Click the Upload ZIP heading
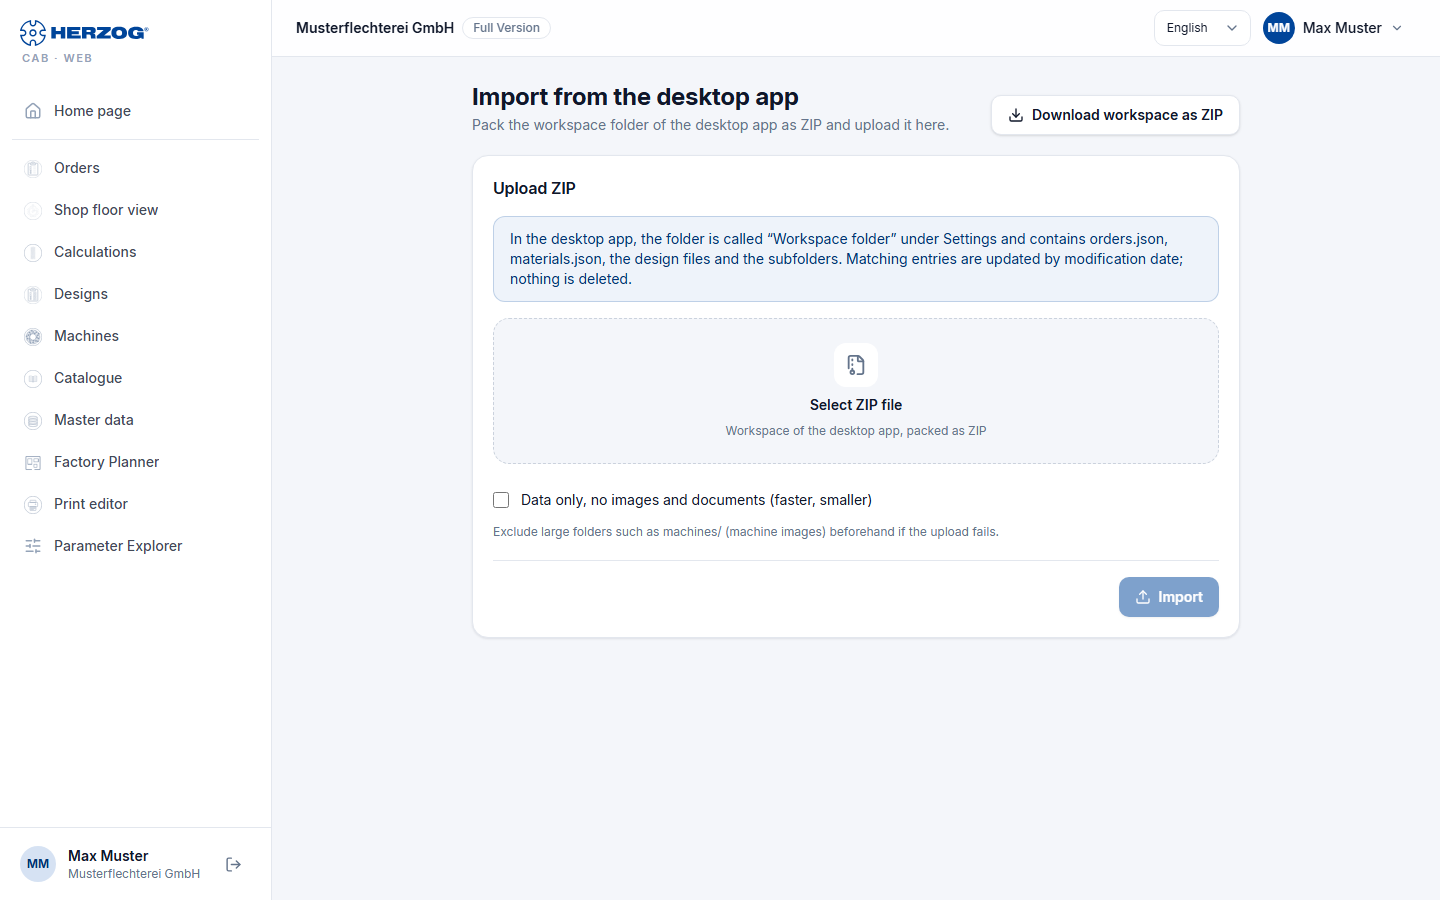 [x=534, y=188]
